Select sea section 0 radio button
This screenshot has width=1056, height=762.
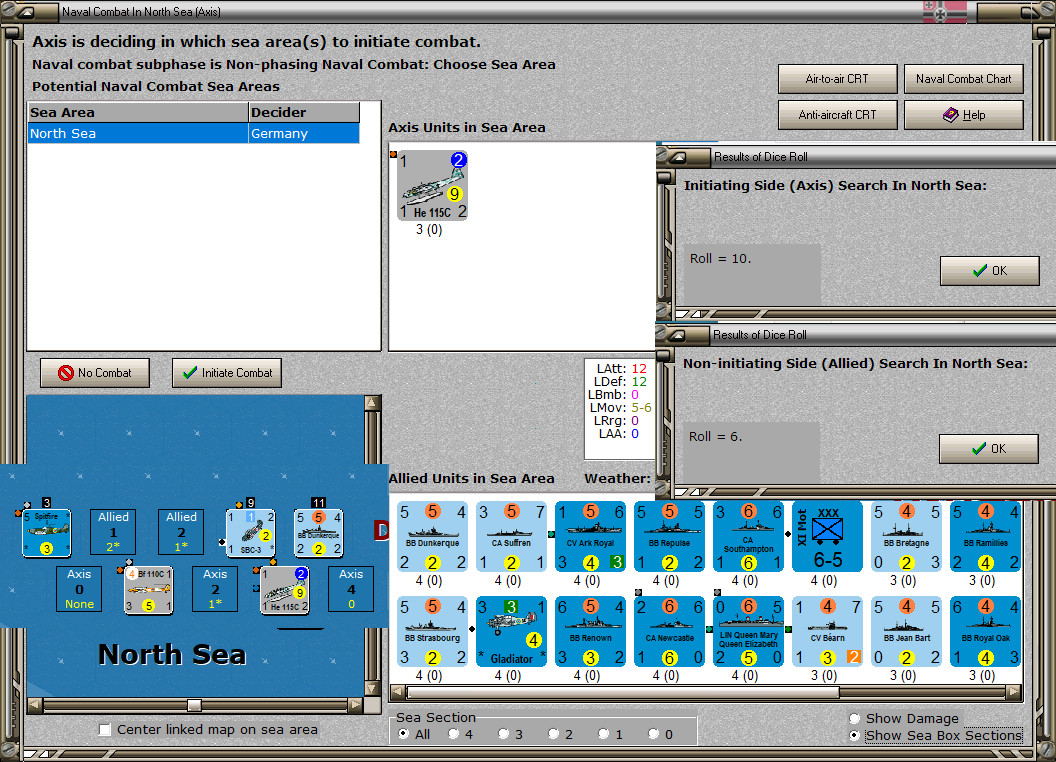point(653,734)
